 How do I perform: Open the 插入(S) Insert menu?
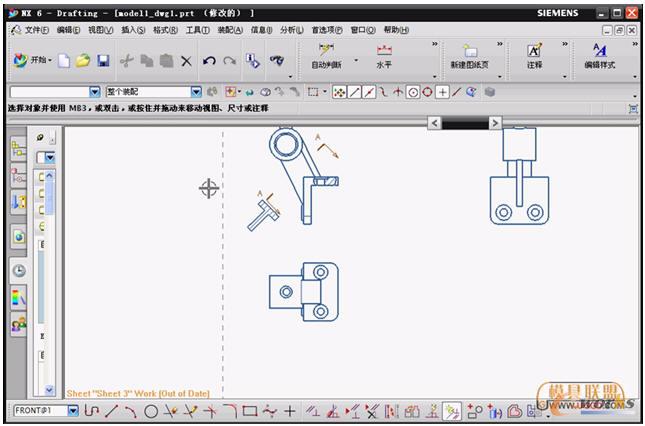click(133, 30)
